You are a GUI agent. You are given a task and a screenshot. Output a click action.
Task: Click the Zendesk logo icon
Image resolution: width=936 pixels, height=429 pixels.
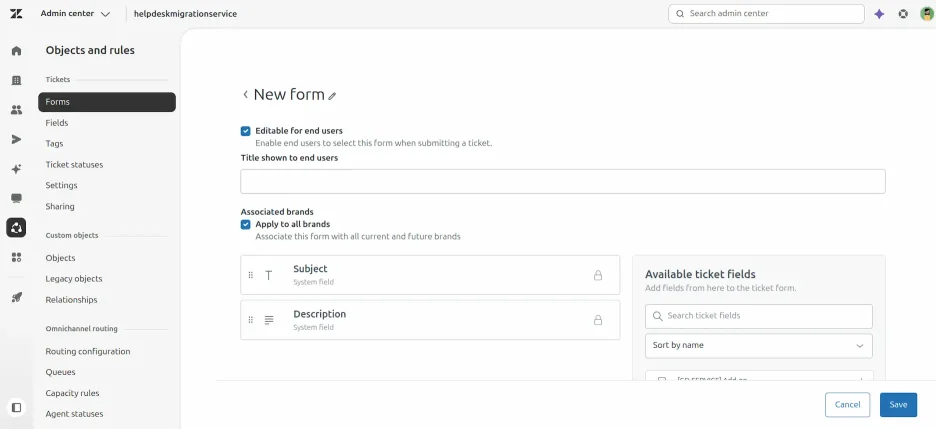click(x=16, y=14)
